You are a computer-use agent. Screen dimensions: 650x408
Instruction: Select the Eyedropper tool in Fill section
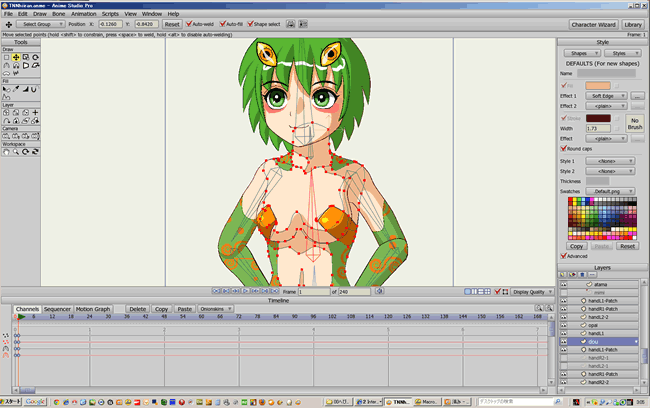[16, 89]
